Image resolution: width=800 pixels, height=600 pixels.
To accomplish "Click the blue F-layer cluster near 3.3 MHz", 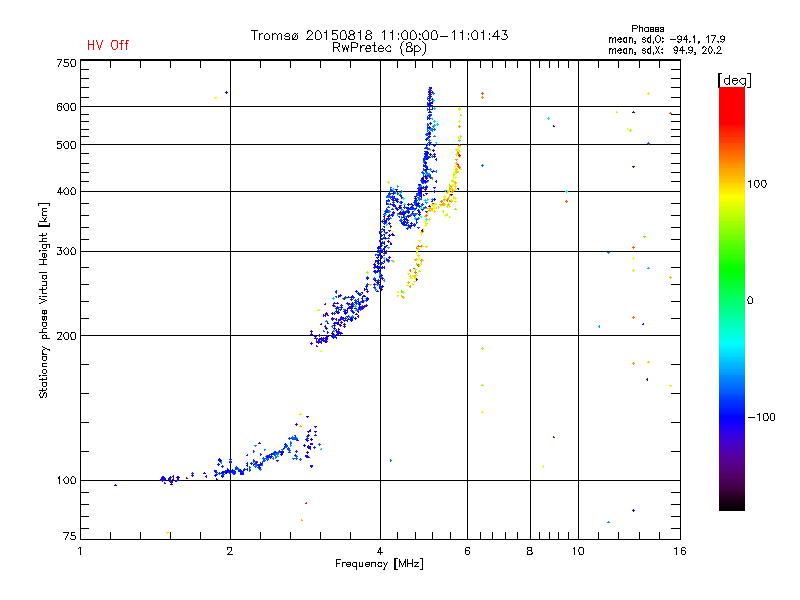I will pyautogui.click(x=339, y=317).
